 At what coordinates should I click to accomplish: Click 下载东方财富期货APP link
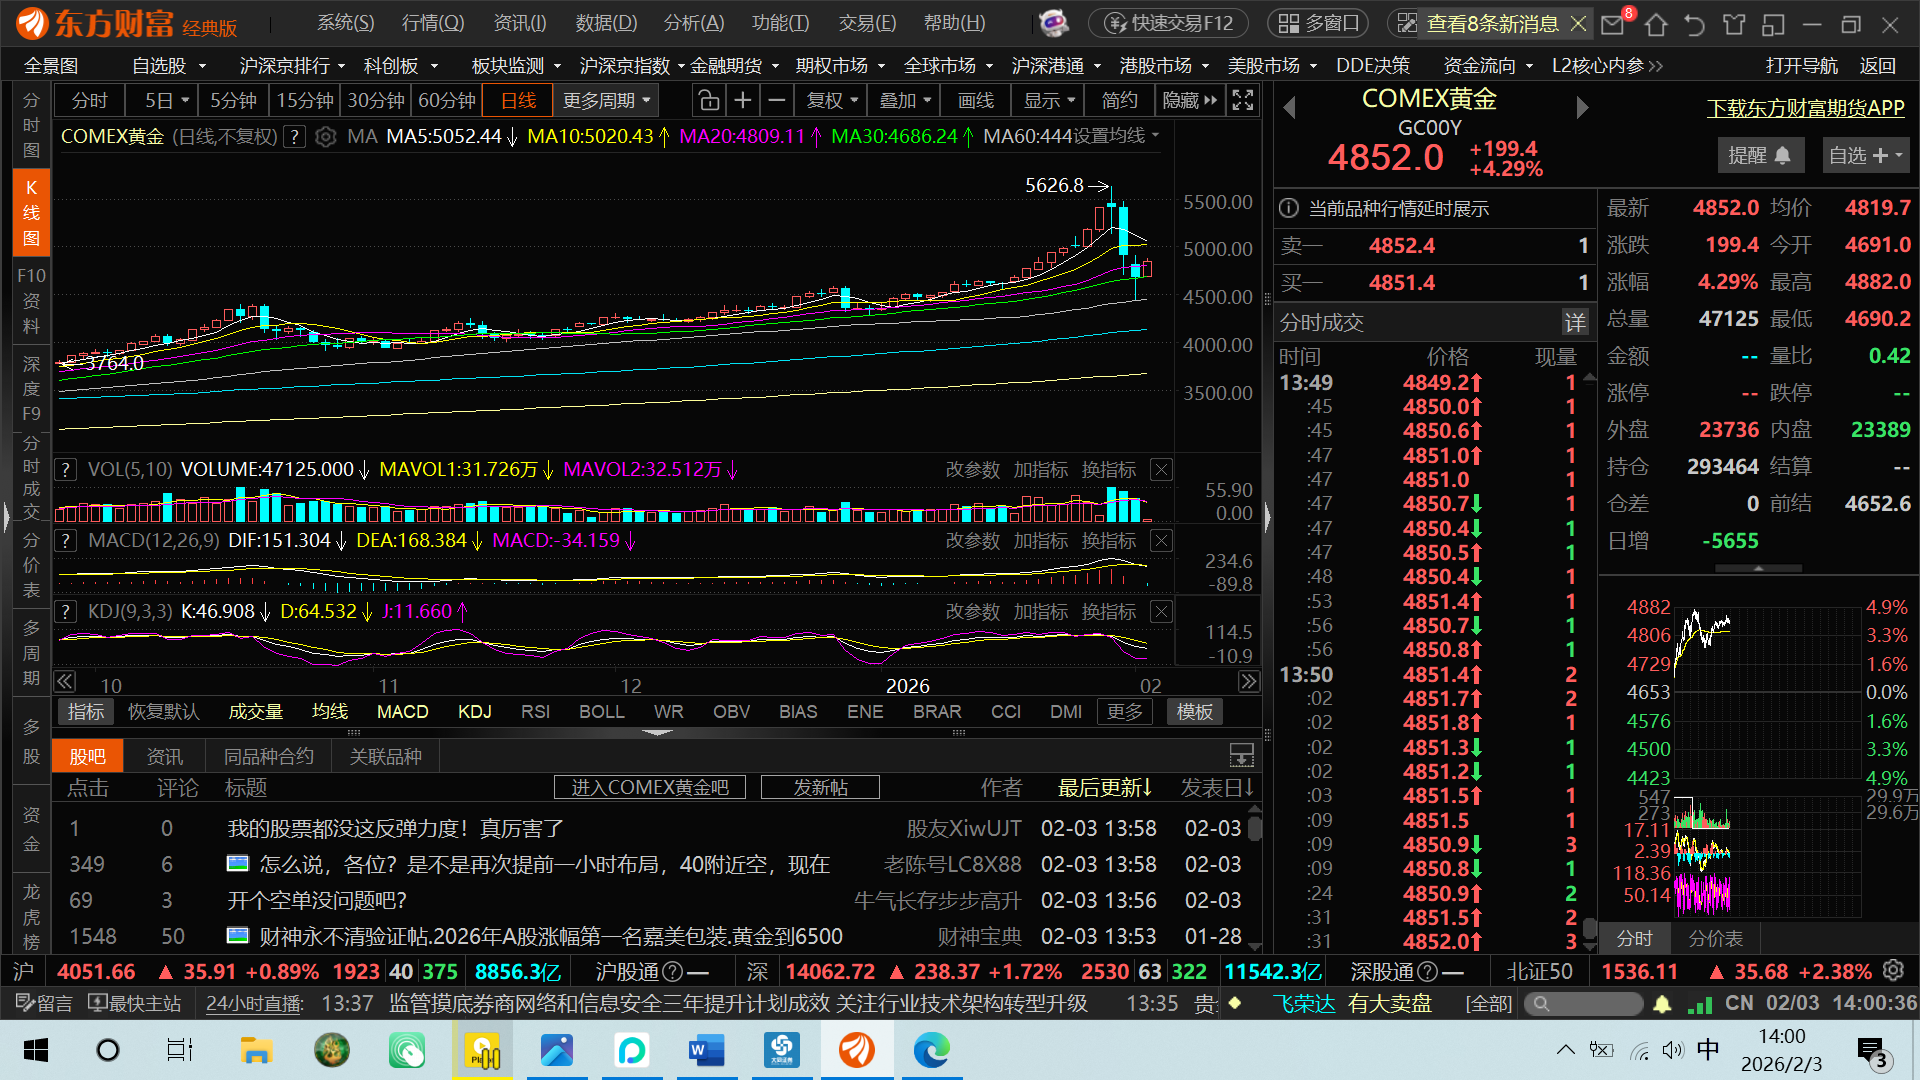[x=1805, y=108]
